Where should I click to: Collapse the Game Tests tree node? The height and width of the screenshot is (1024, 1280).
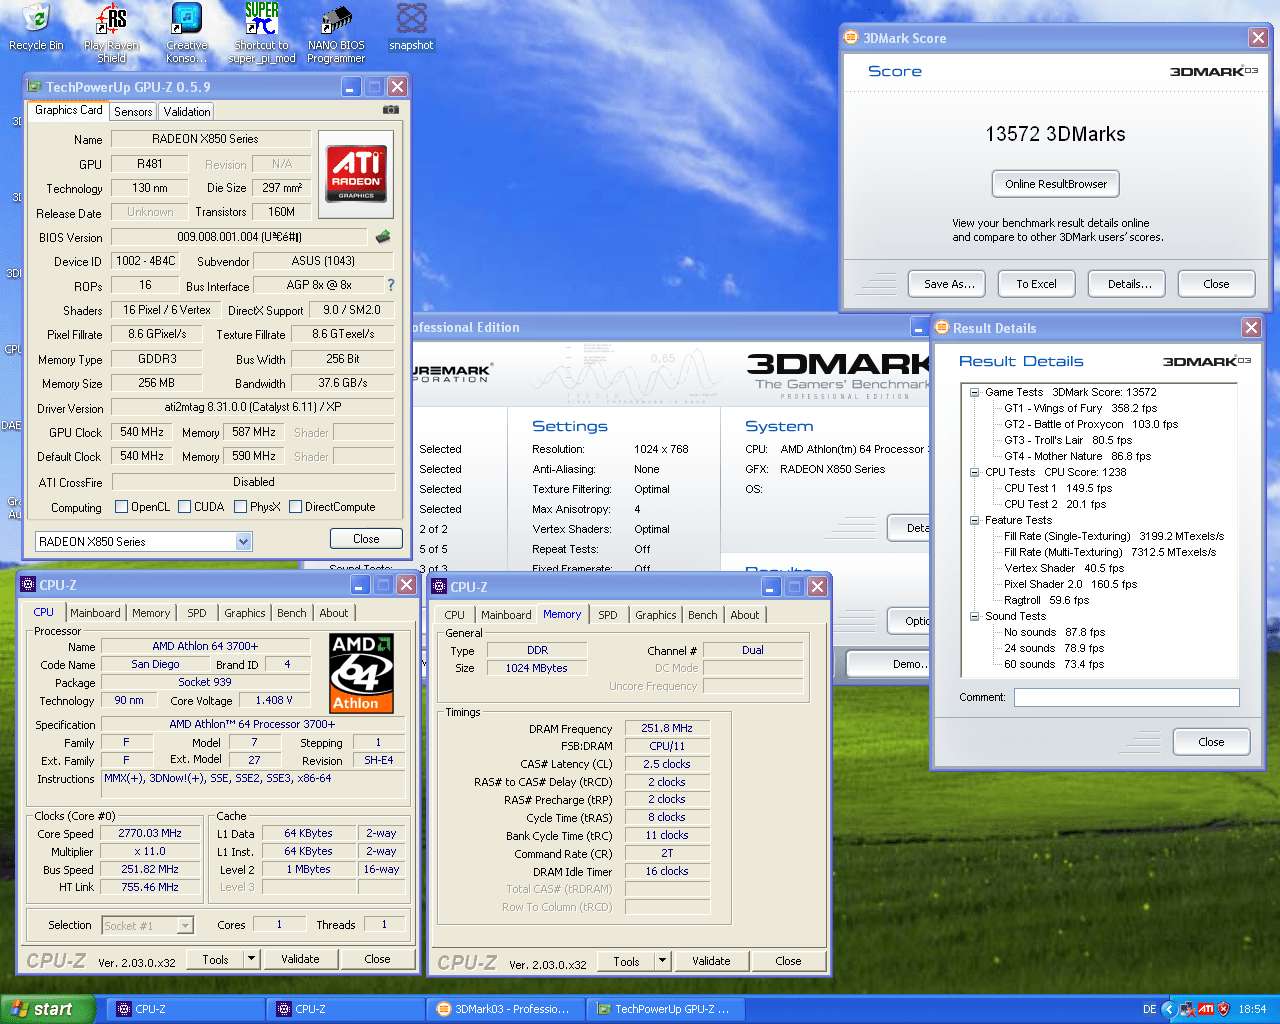click(974, 392)
